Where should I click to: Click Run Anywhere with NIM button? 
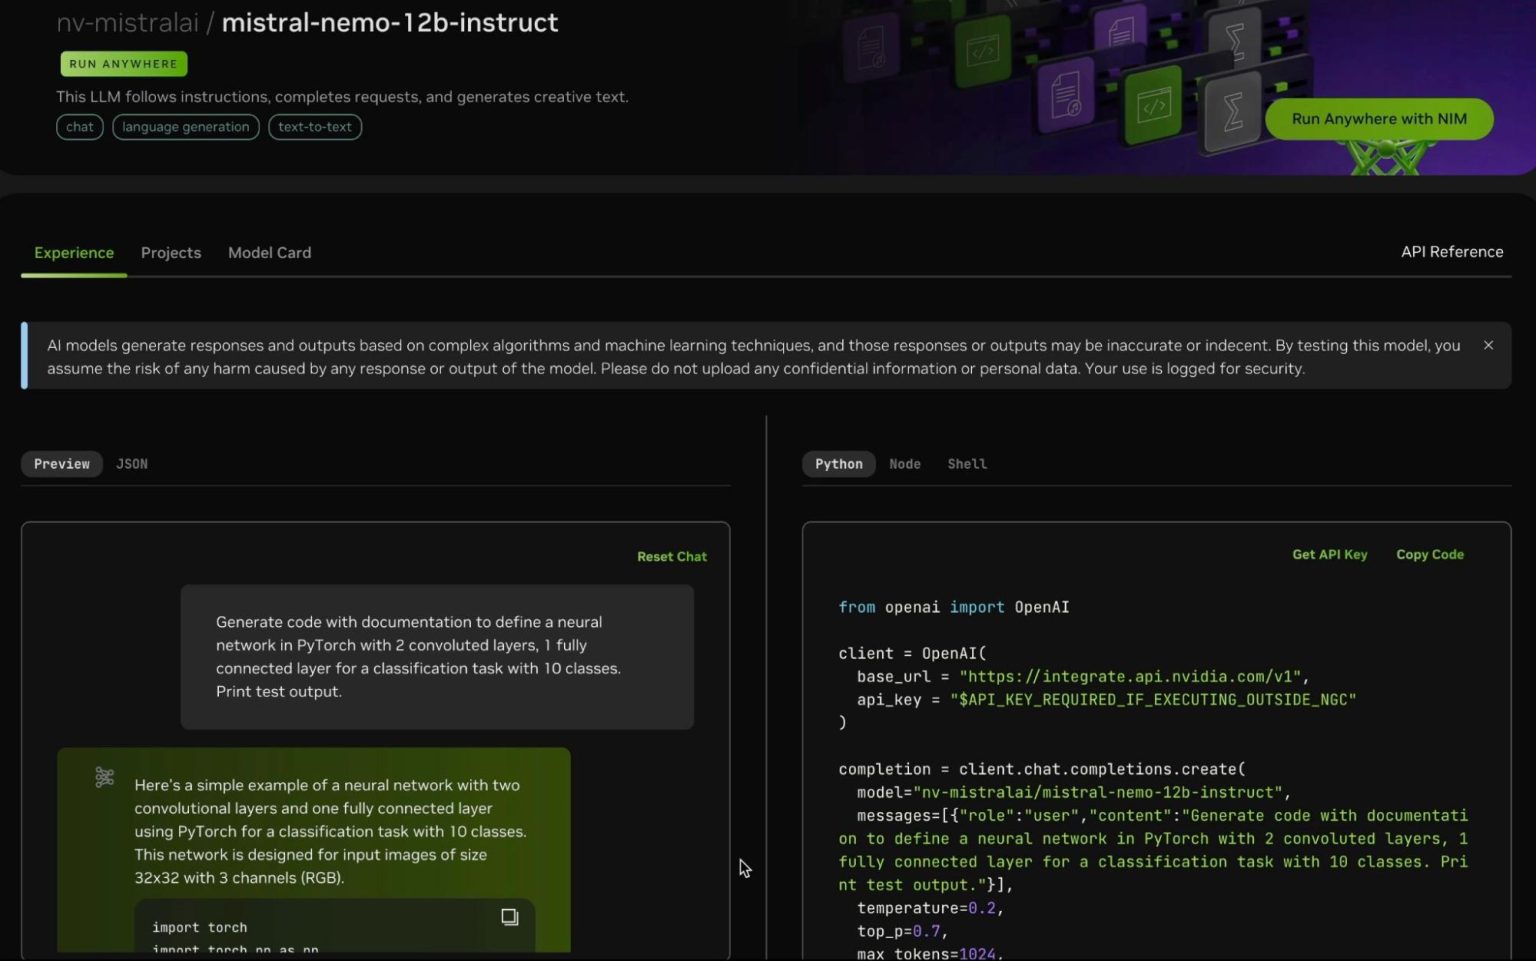1378,119
